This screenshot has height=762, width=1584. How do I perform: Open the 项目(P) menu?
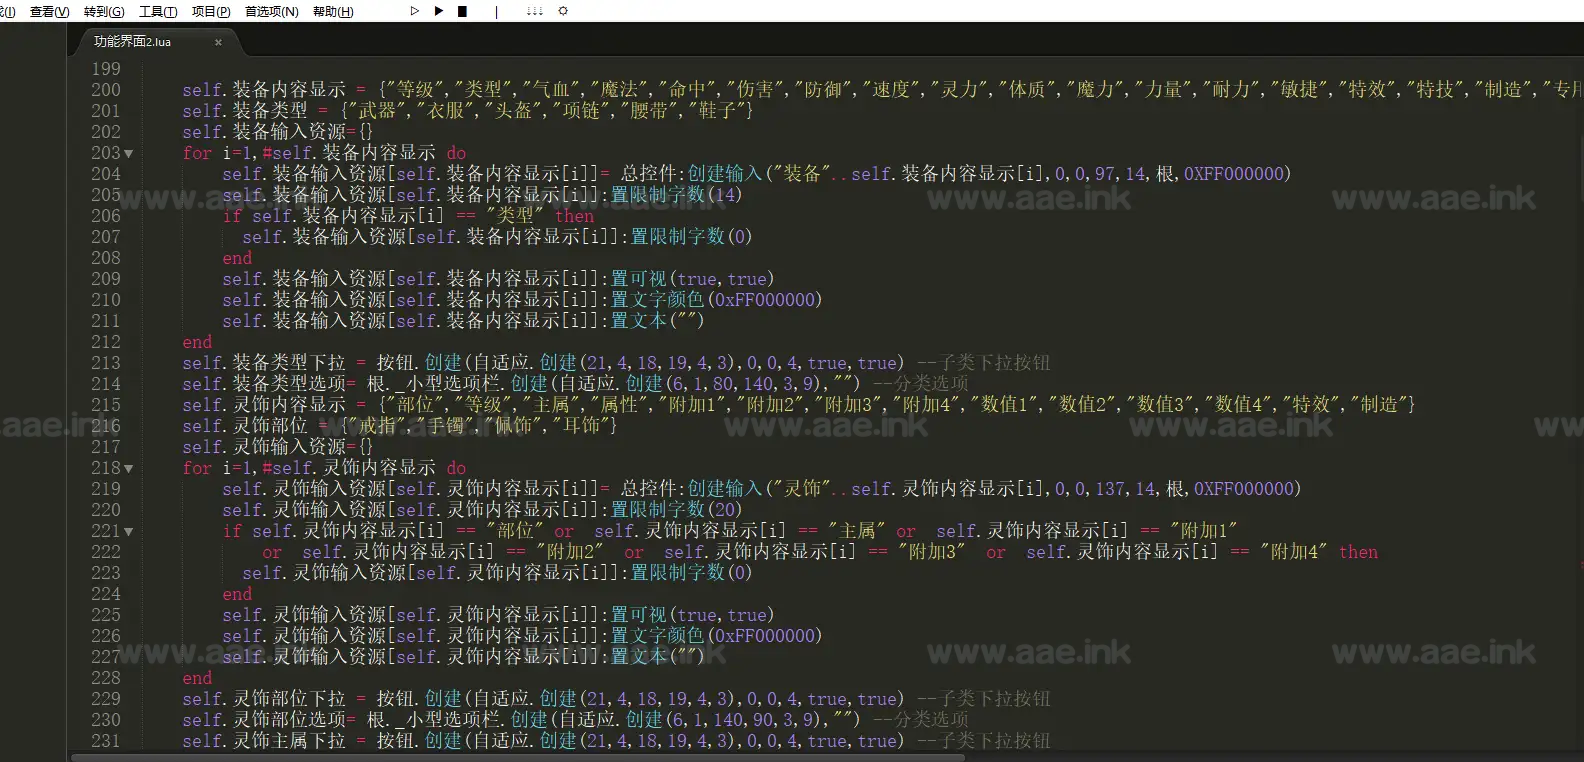coord(211,11)
